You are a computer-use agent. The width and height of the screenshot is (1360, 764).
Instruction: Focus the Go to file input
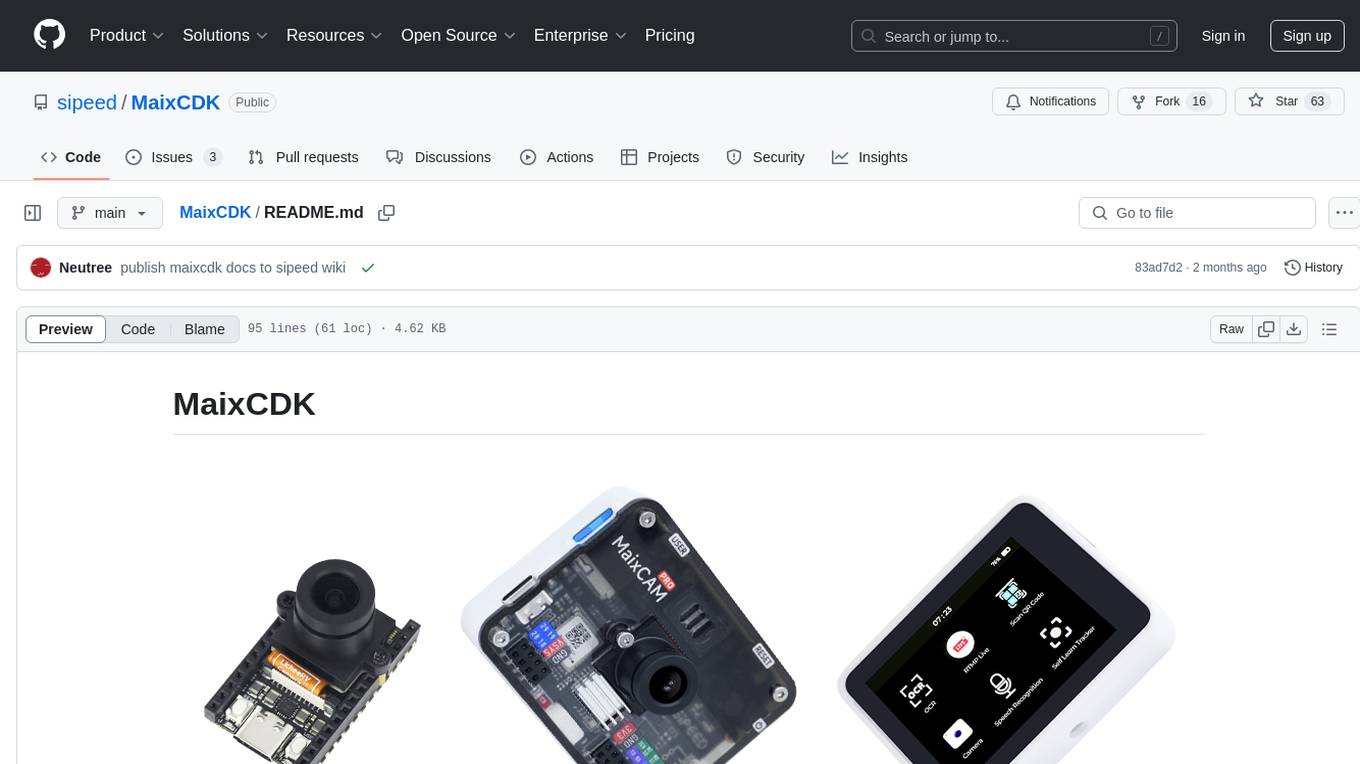(x=1197, y=213)
